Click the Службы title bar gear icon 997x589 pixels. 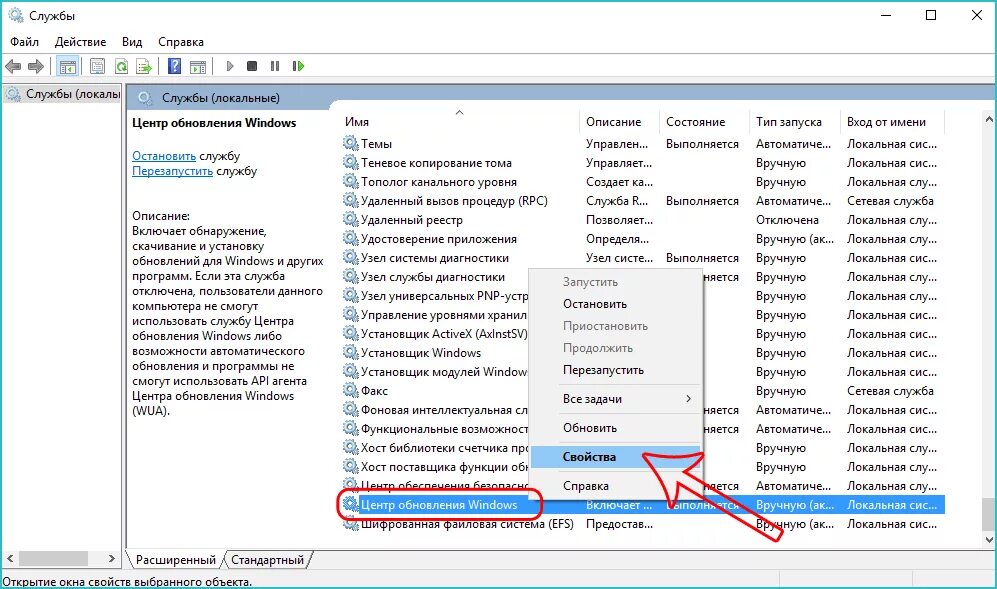point(16,15)
